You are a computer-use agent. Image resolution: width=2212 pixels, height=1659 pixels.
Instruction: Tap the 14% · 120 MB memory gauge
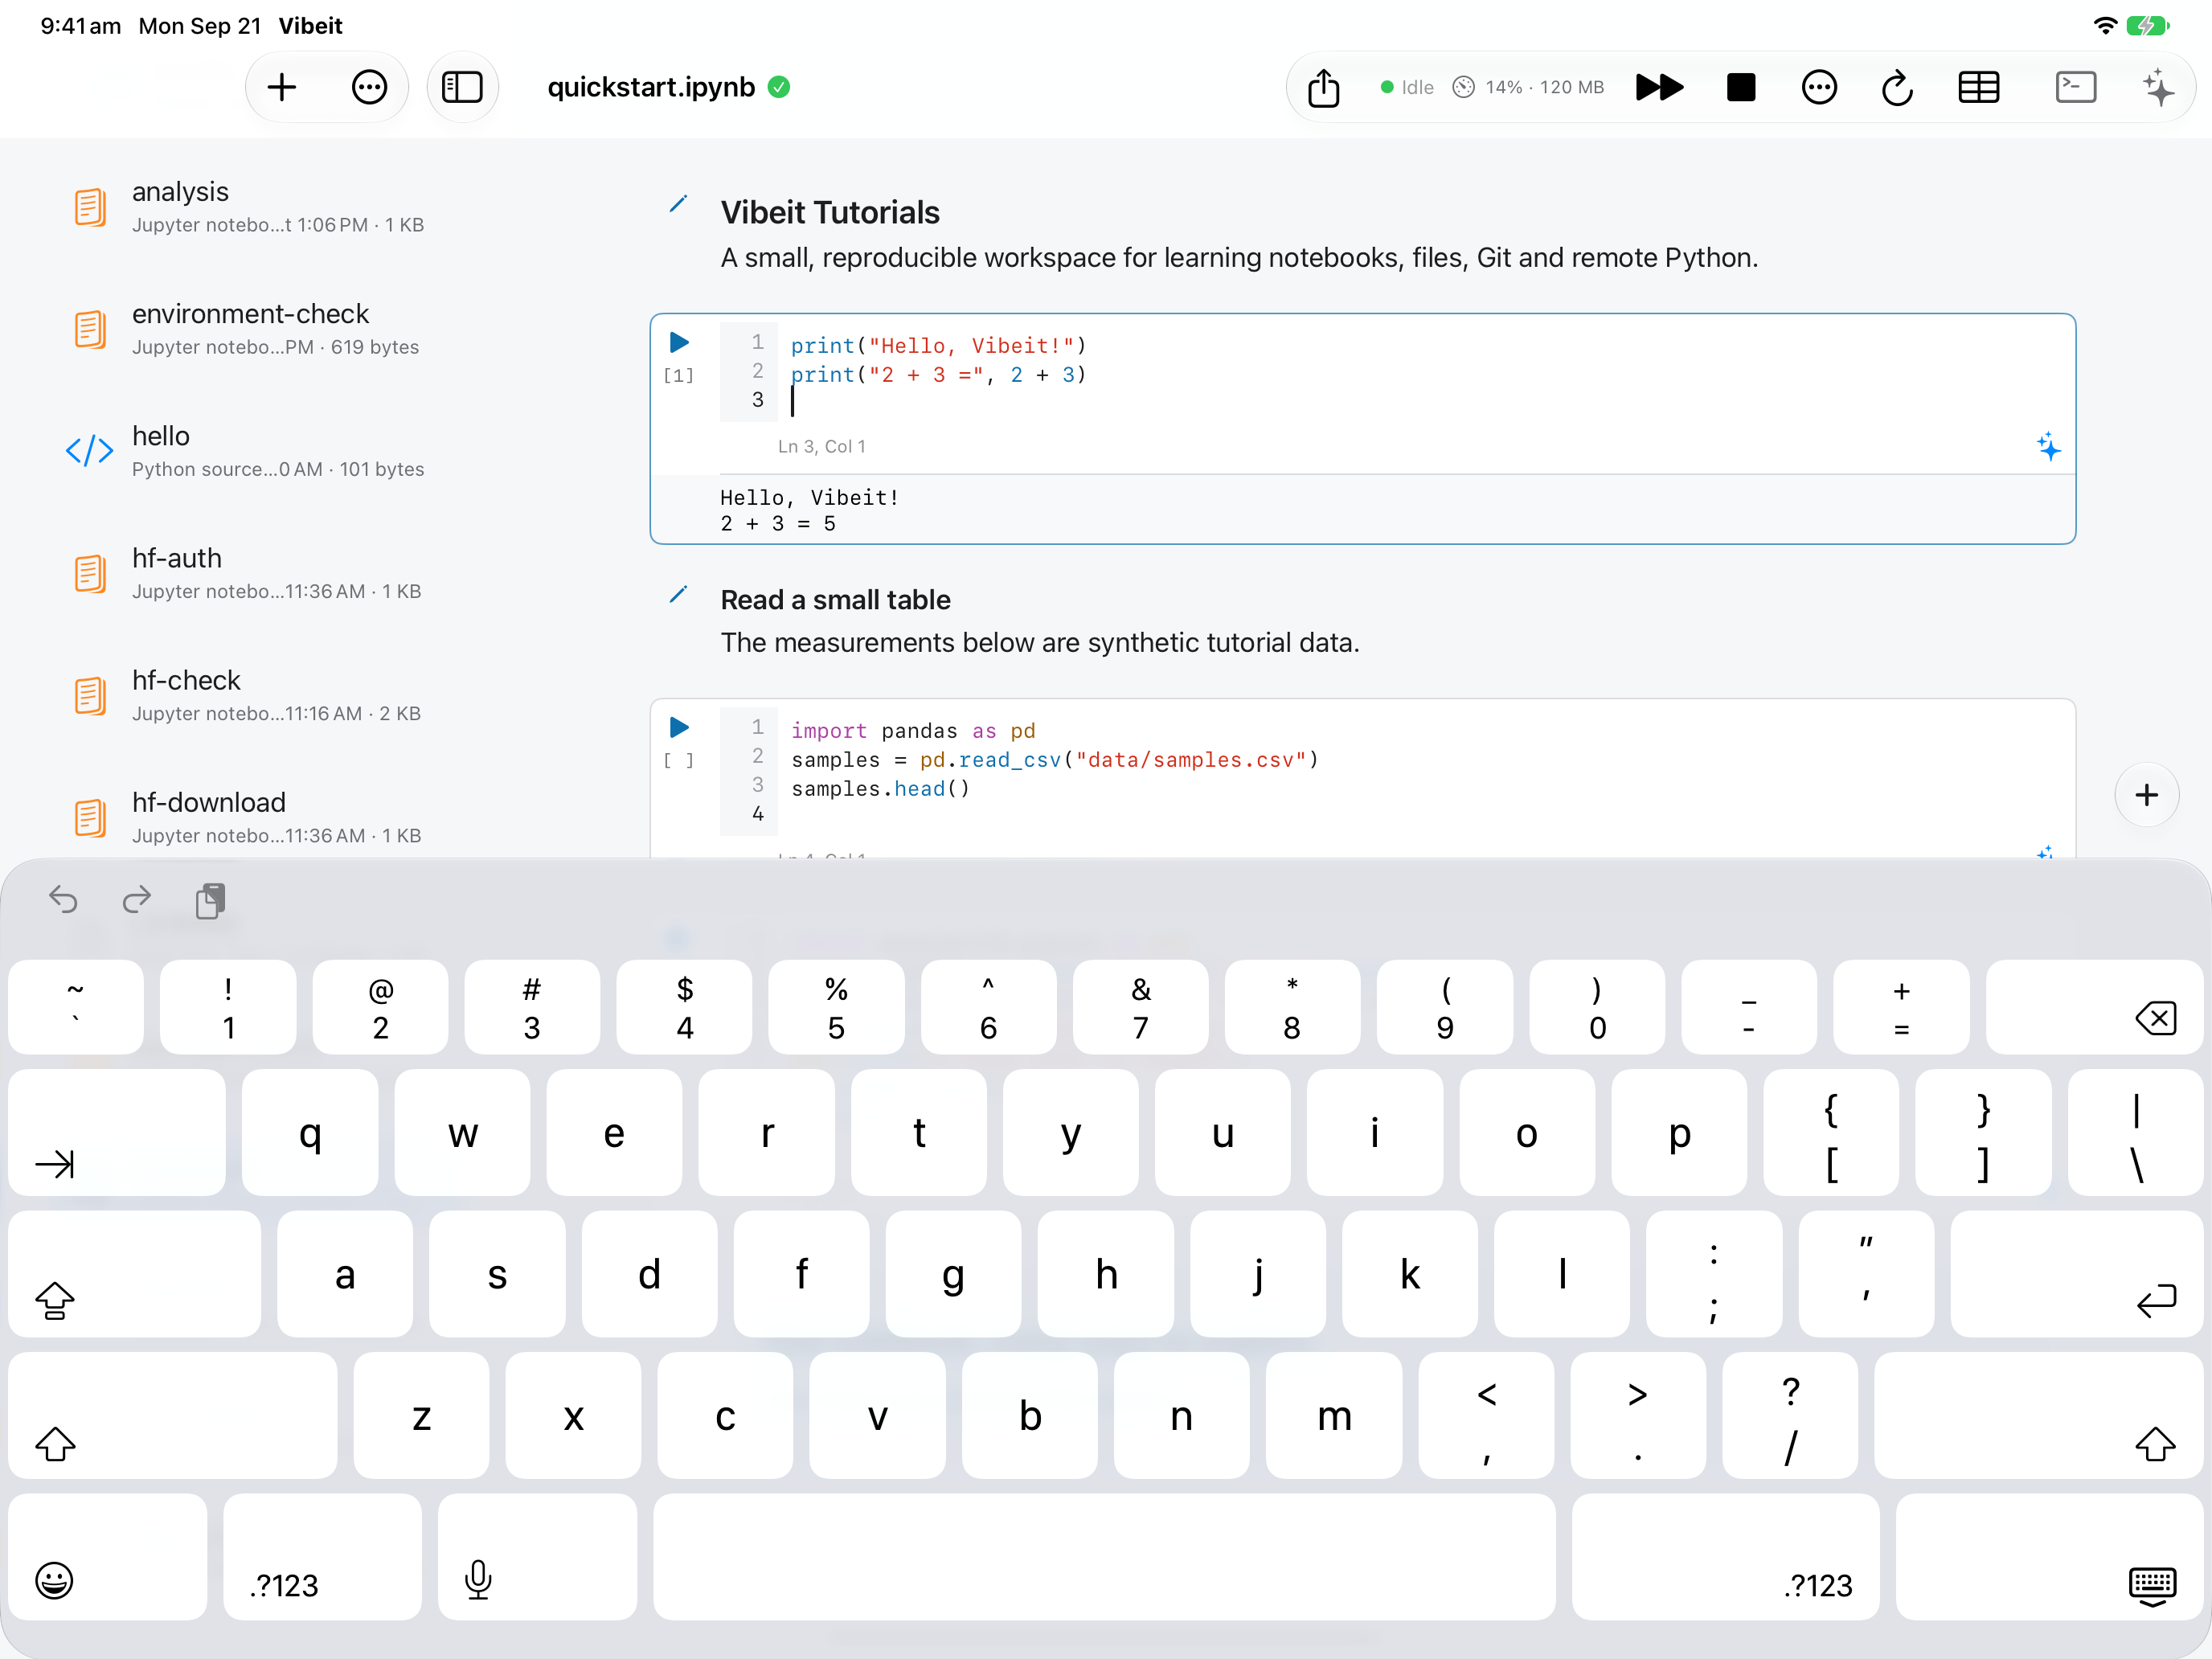coord(1528,87)
